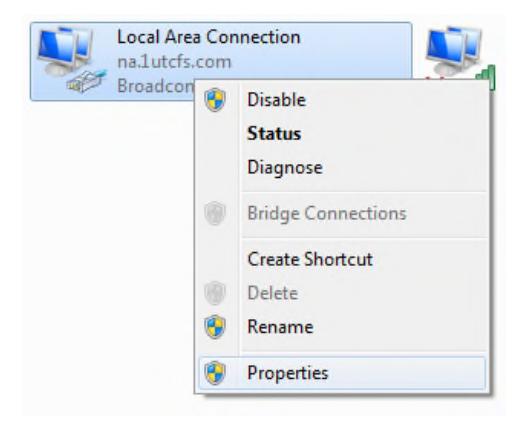This screenshot has width=523, height=424.
Task: Click the UAC shield icon beside Properties
Action: click(215, 373)
